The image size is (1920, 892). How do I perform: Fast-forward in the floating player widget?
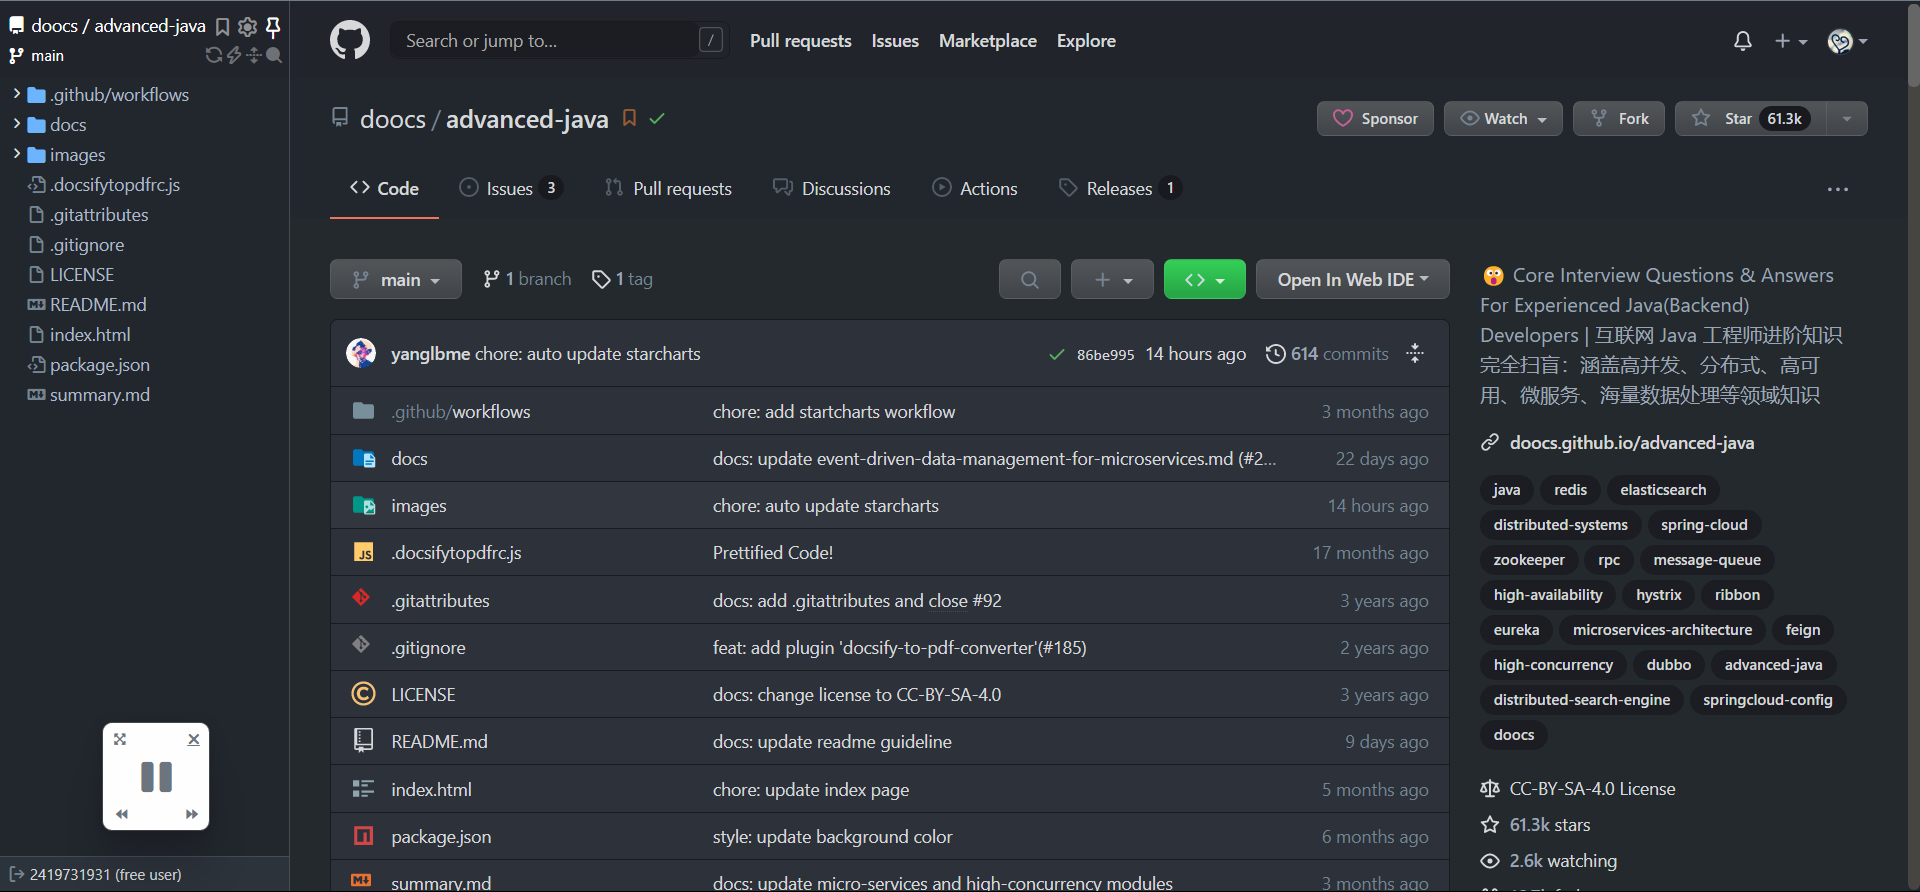[191, 814]
